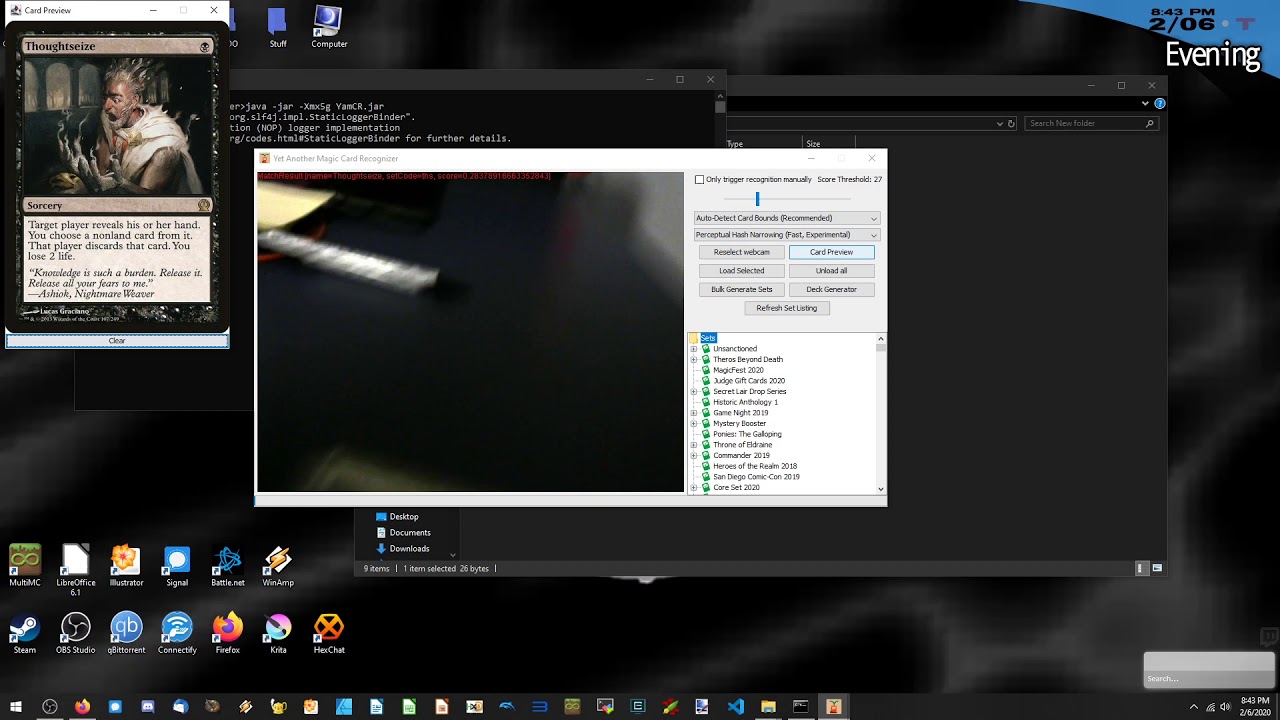Select MagicFest 2020 in the set list

coord(738,370)
